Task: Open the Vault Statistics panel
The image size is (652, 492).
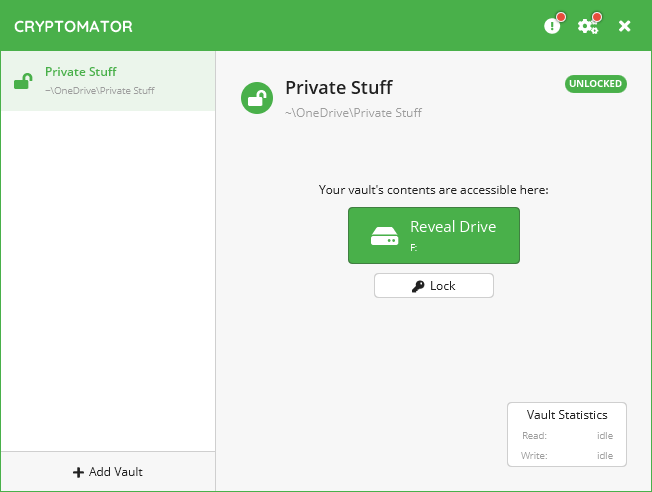Action: 567,415
